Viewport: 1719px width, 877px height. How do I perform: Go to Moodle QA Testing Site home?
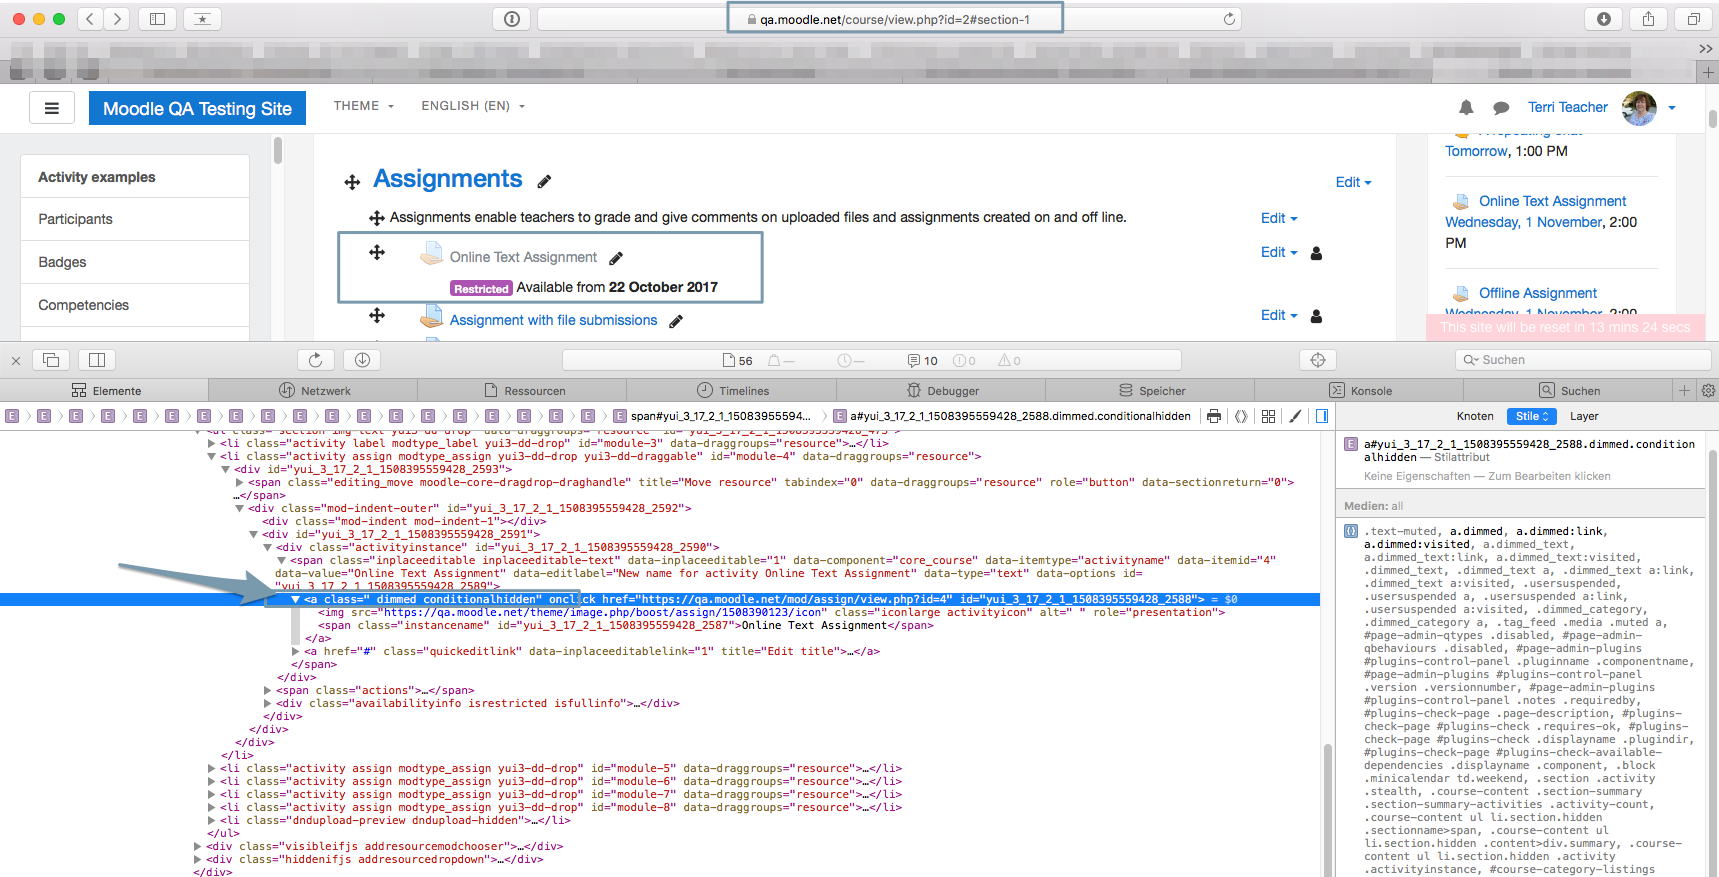tap(197, 108)
